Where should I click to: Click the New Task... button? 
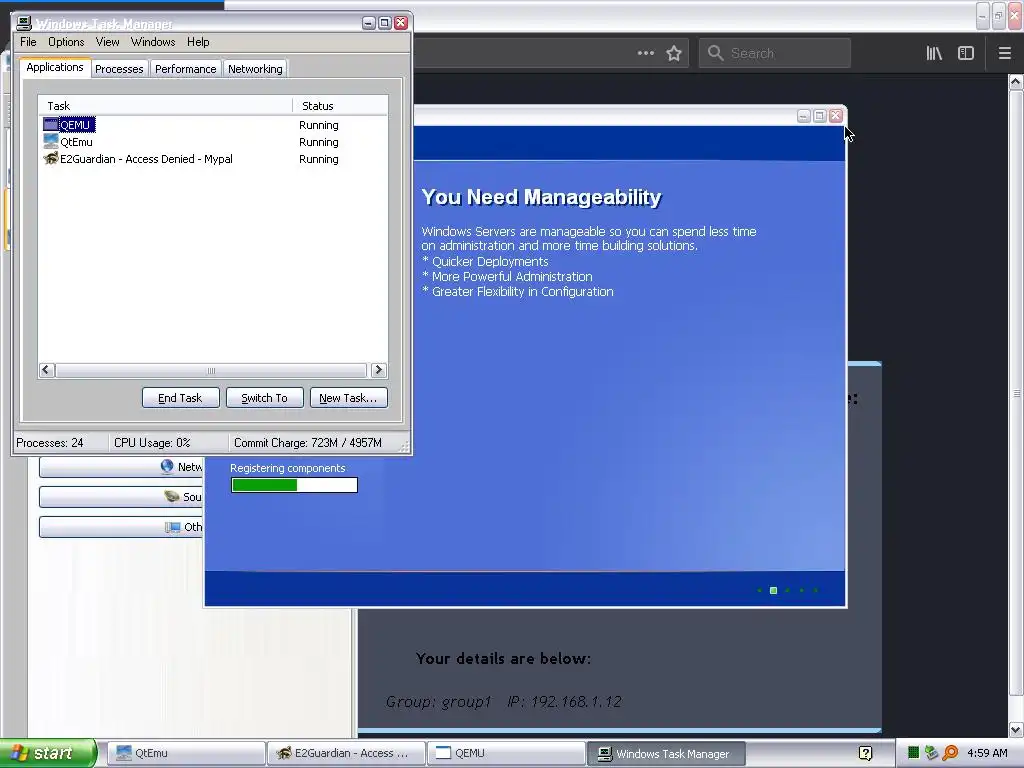pos(348,398)
